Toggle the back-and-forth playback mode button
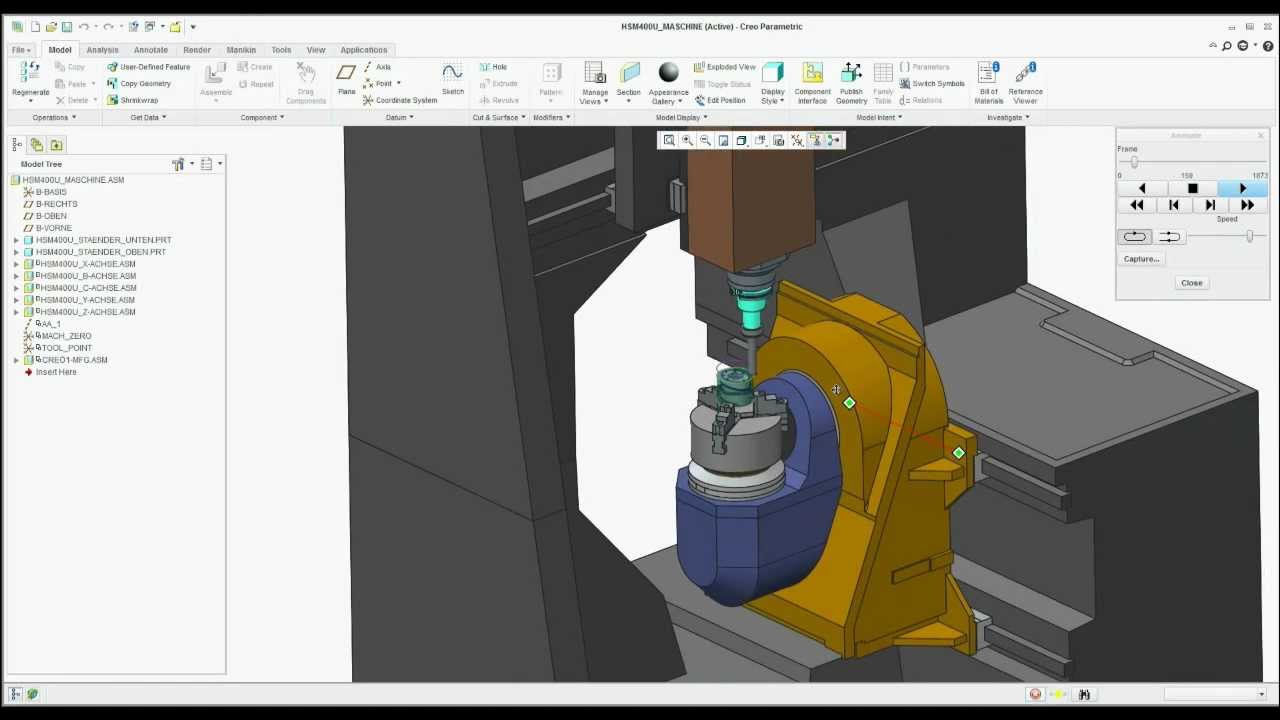1280x720 pixels. (1169, 237)
